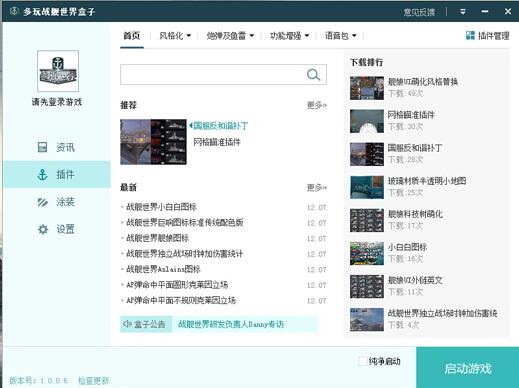Minimize the 多玩战舰世界盒子 window
519x388 pixels.
(485, 12)
